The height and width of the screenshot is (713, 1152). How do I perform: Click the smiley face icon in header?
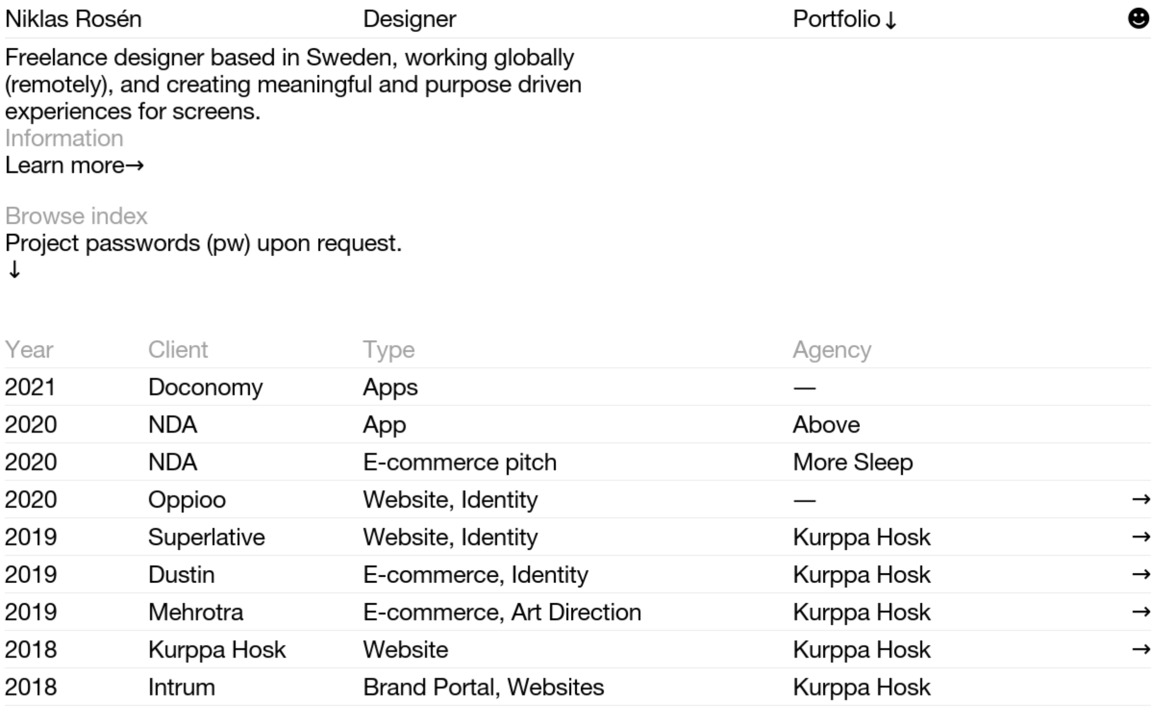(1138, 18)
